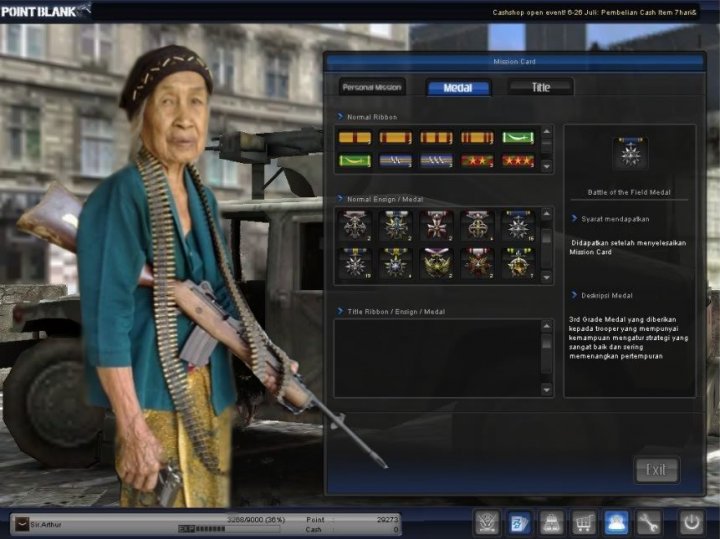Select the orange ribbon with single center stripe
The width and height of the screenshot is (720, 539).
355,137
